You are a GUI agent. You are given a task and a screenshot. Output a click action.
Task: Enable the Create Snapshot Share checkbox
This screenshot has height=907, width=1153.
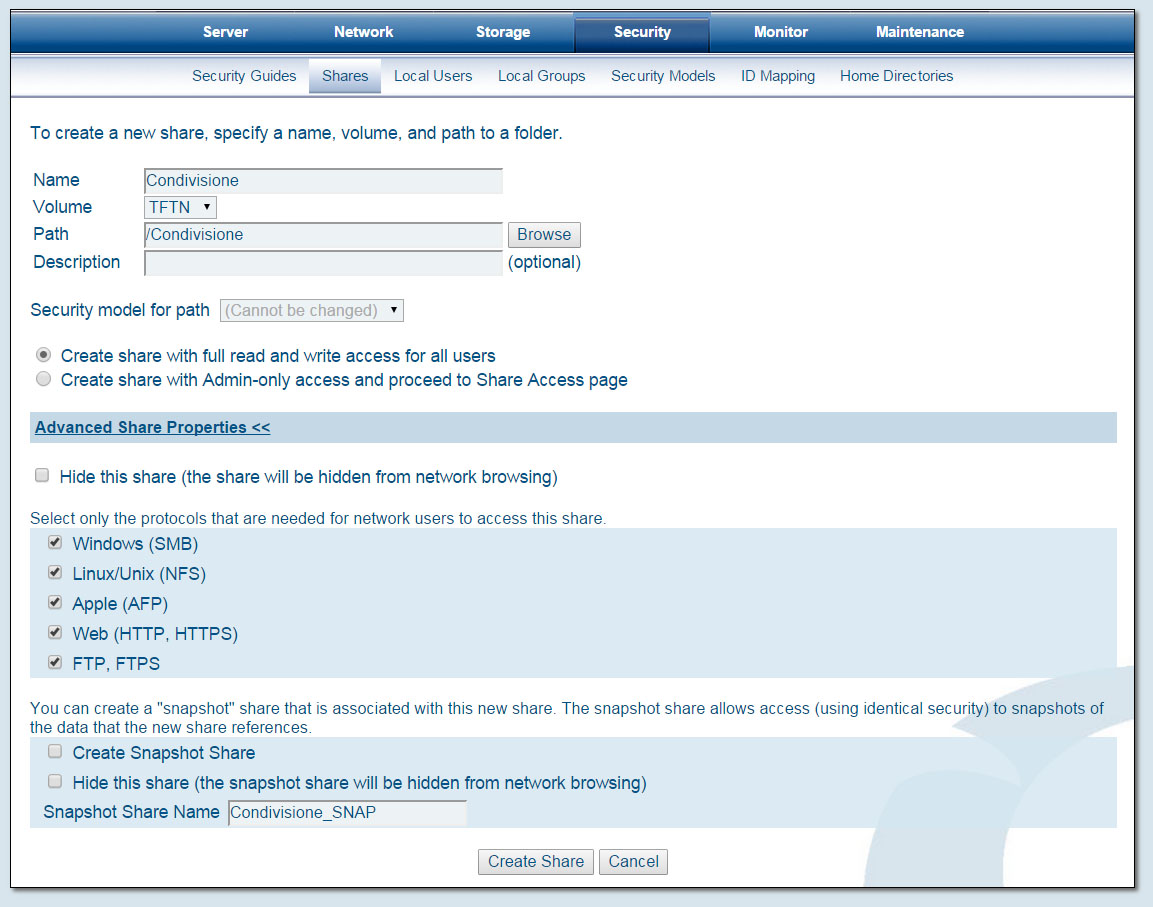pyautogui.click(x=55, y=752)
